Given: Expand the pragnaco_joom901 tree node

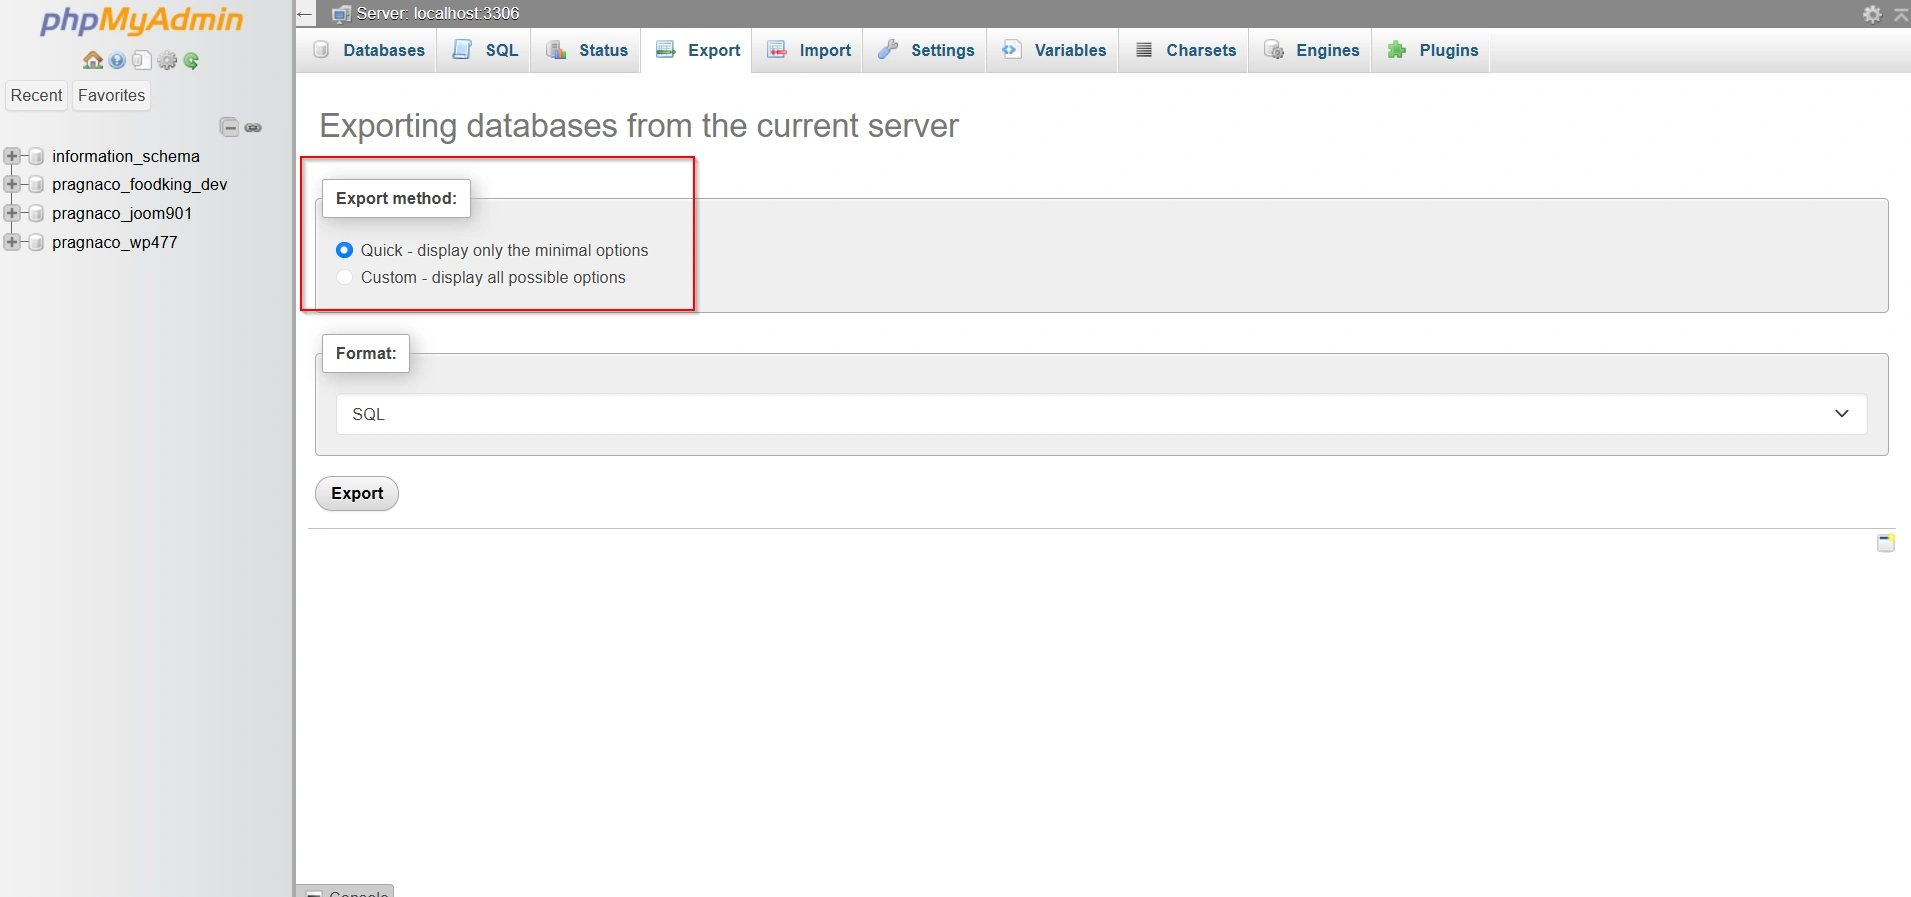Looking at the screenshot, I should pos(12,213).
